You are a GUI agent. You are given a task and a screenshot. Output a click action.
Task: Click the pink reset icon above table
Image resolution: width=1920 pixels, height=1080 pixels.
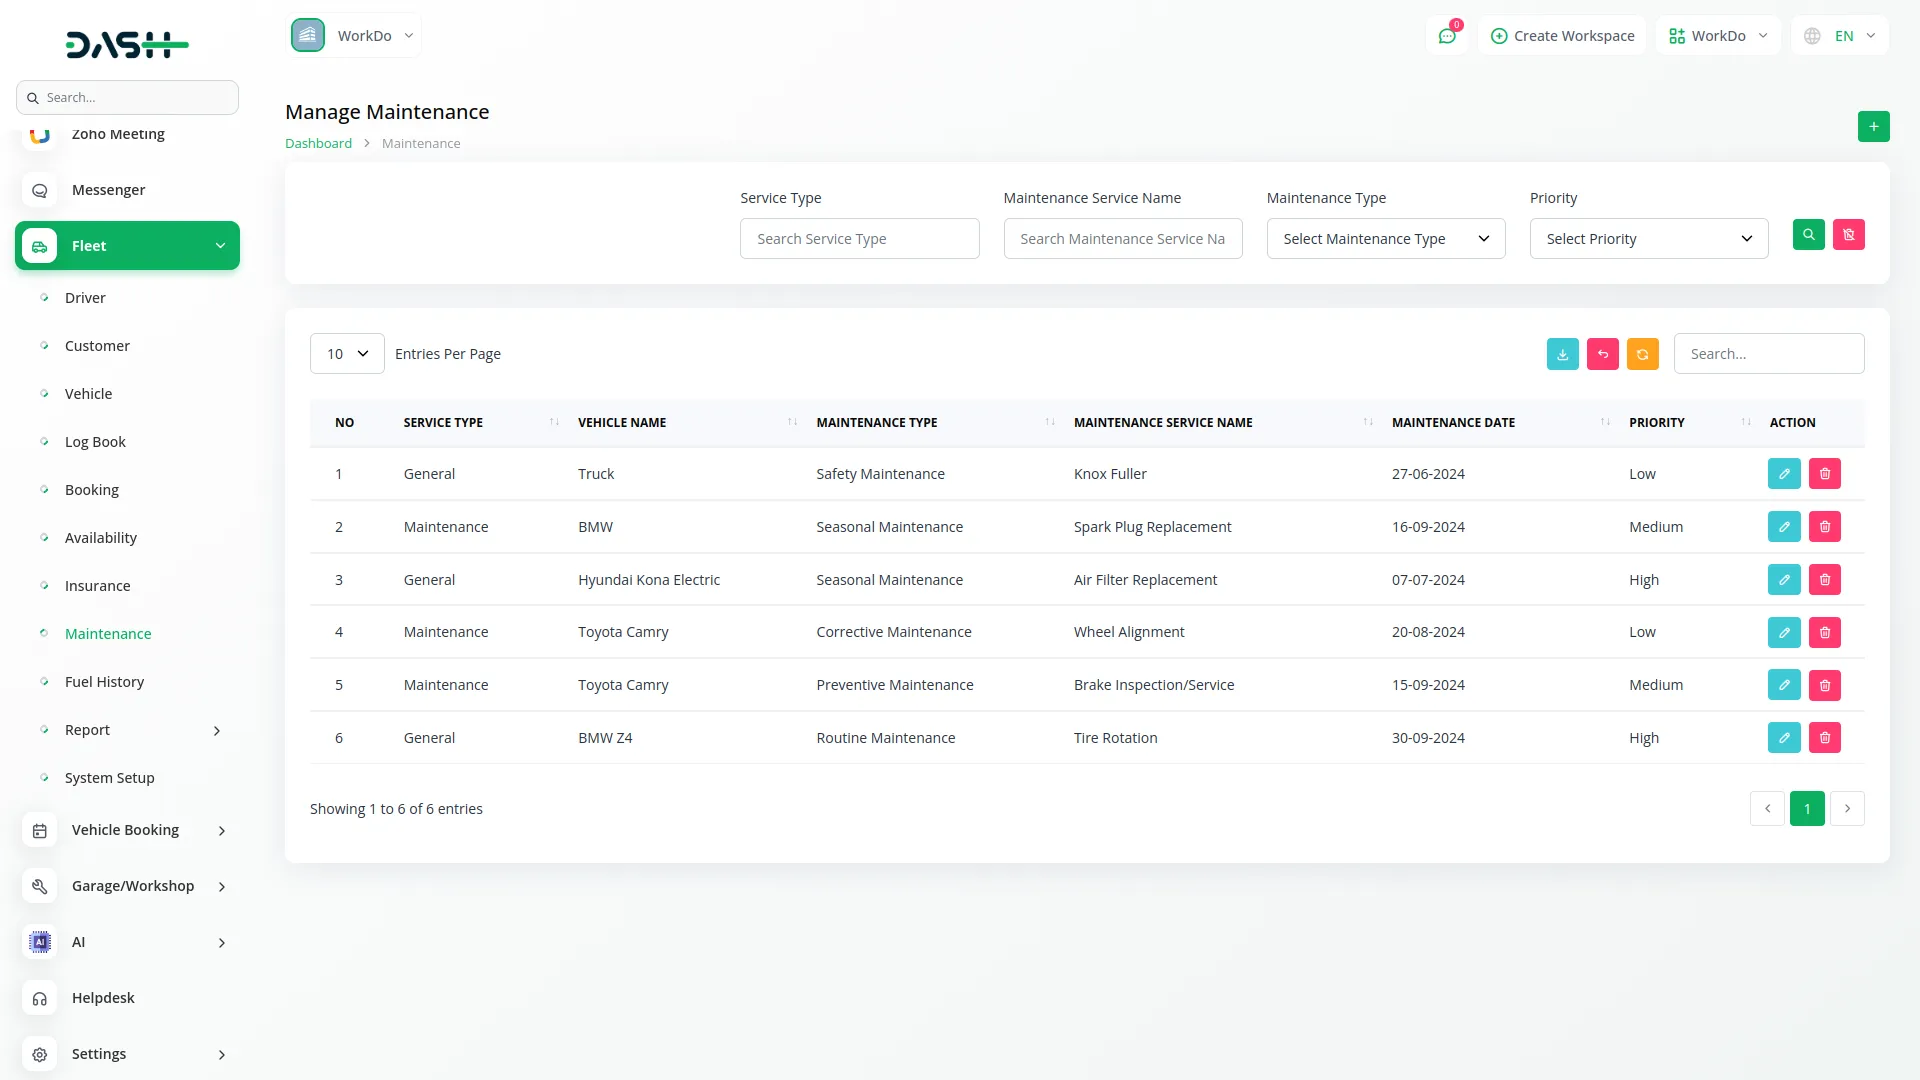(x=1602, y=354)
